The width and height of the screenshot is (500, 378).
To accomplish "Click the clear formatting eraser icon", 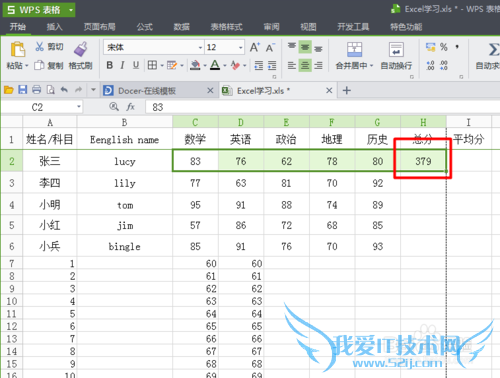I will click(235, 65).
